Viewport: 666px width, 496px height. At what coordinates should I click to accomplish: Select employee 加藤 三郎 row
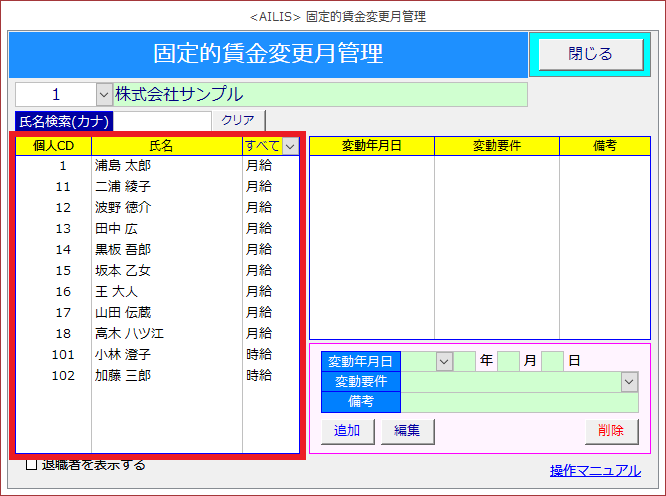(x=122, y=375)
